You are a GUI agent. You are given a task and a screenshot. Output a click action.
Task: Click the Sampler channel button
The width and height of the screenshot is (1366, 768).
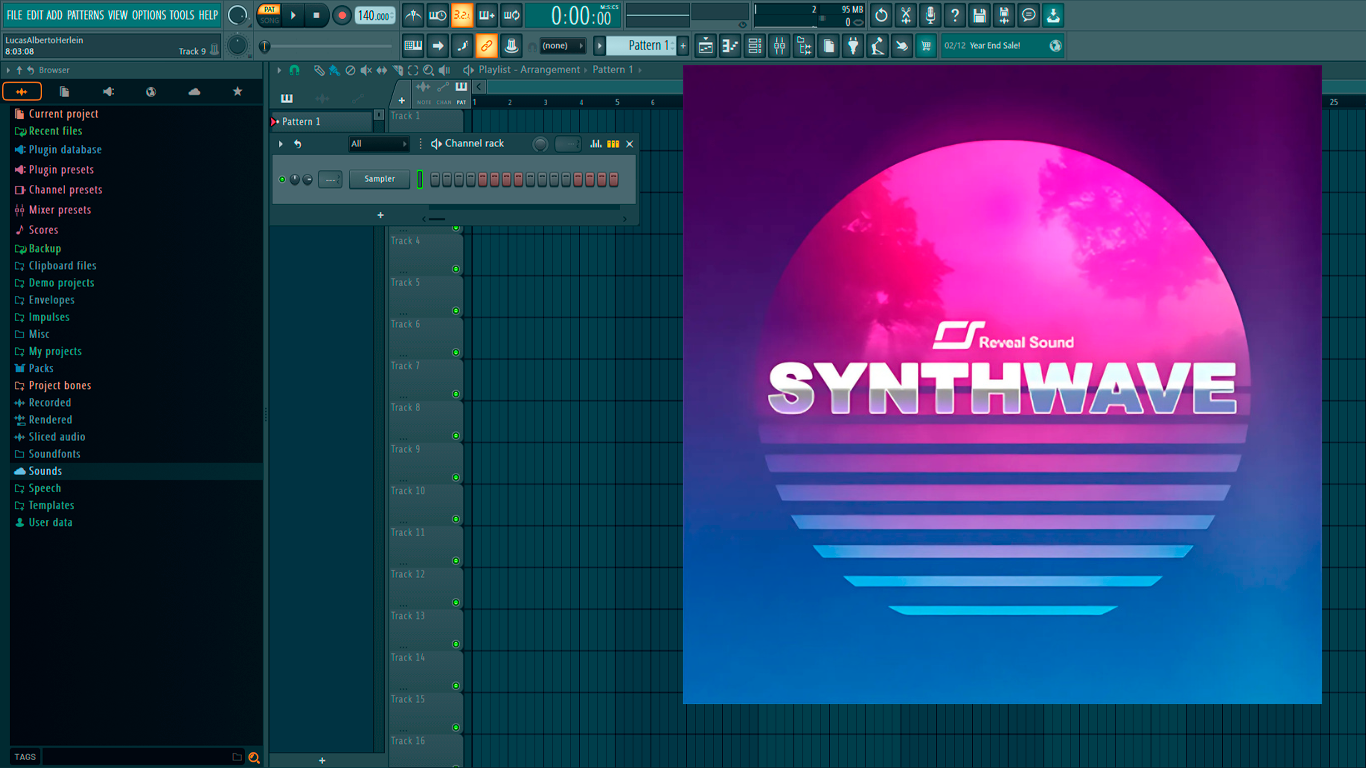379,179
